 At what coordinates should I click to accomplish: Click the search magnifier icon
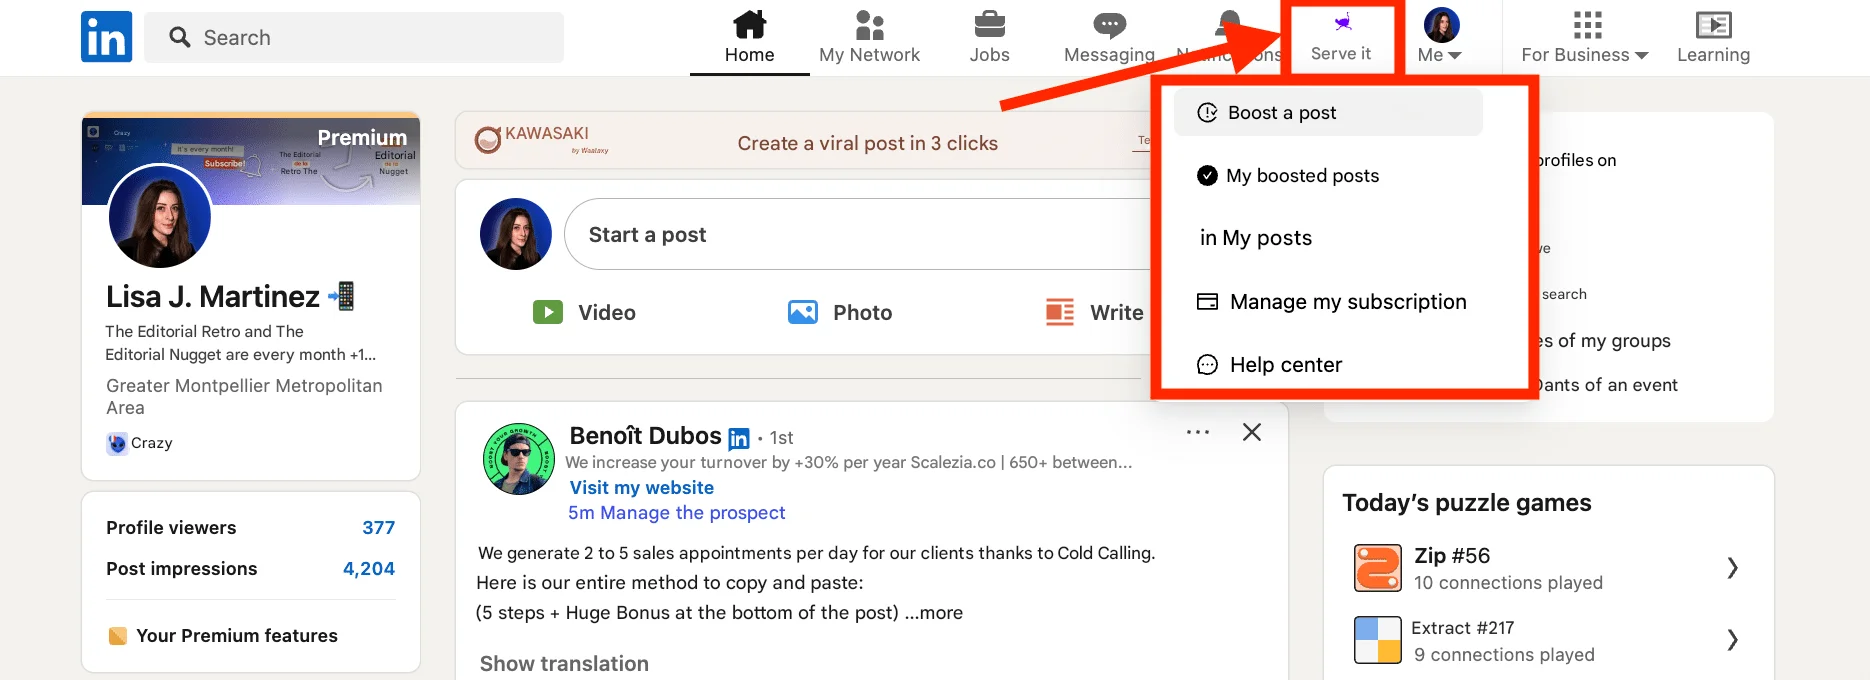[180, 37]
